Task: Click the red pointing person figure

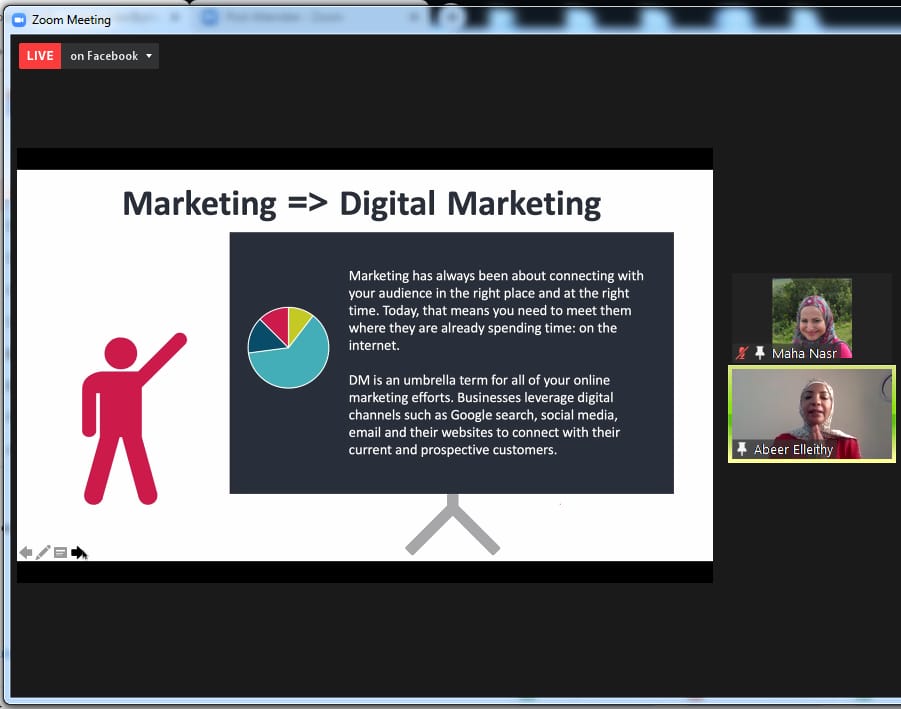Action: pyautogui.click(x=125, y=420)
